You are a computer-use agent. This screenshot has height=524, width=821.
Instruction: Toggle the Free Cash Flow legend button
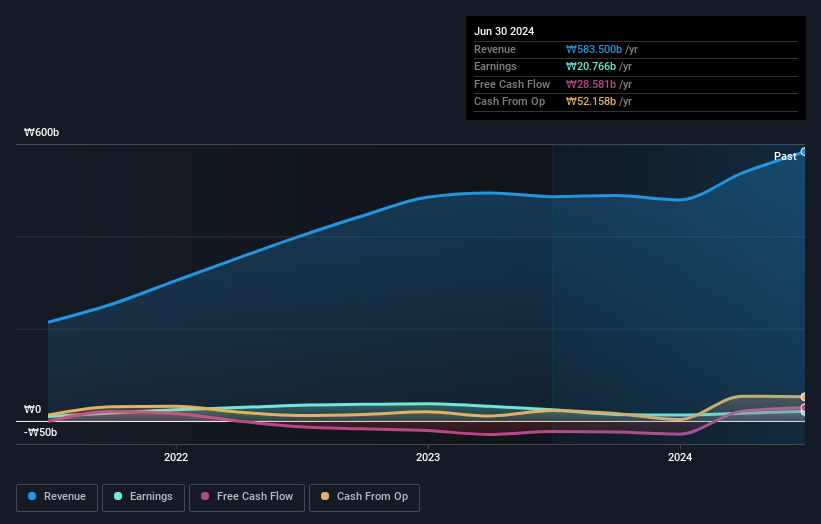247,497
